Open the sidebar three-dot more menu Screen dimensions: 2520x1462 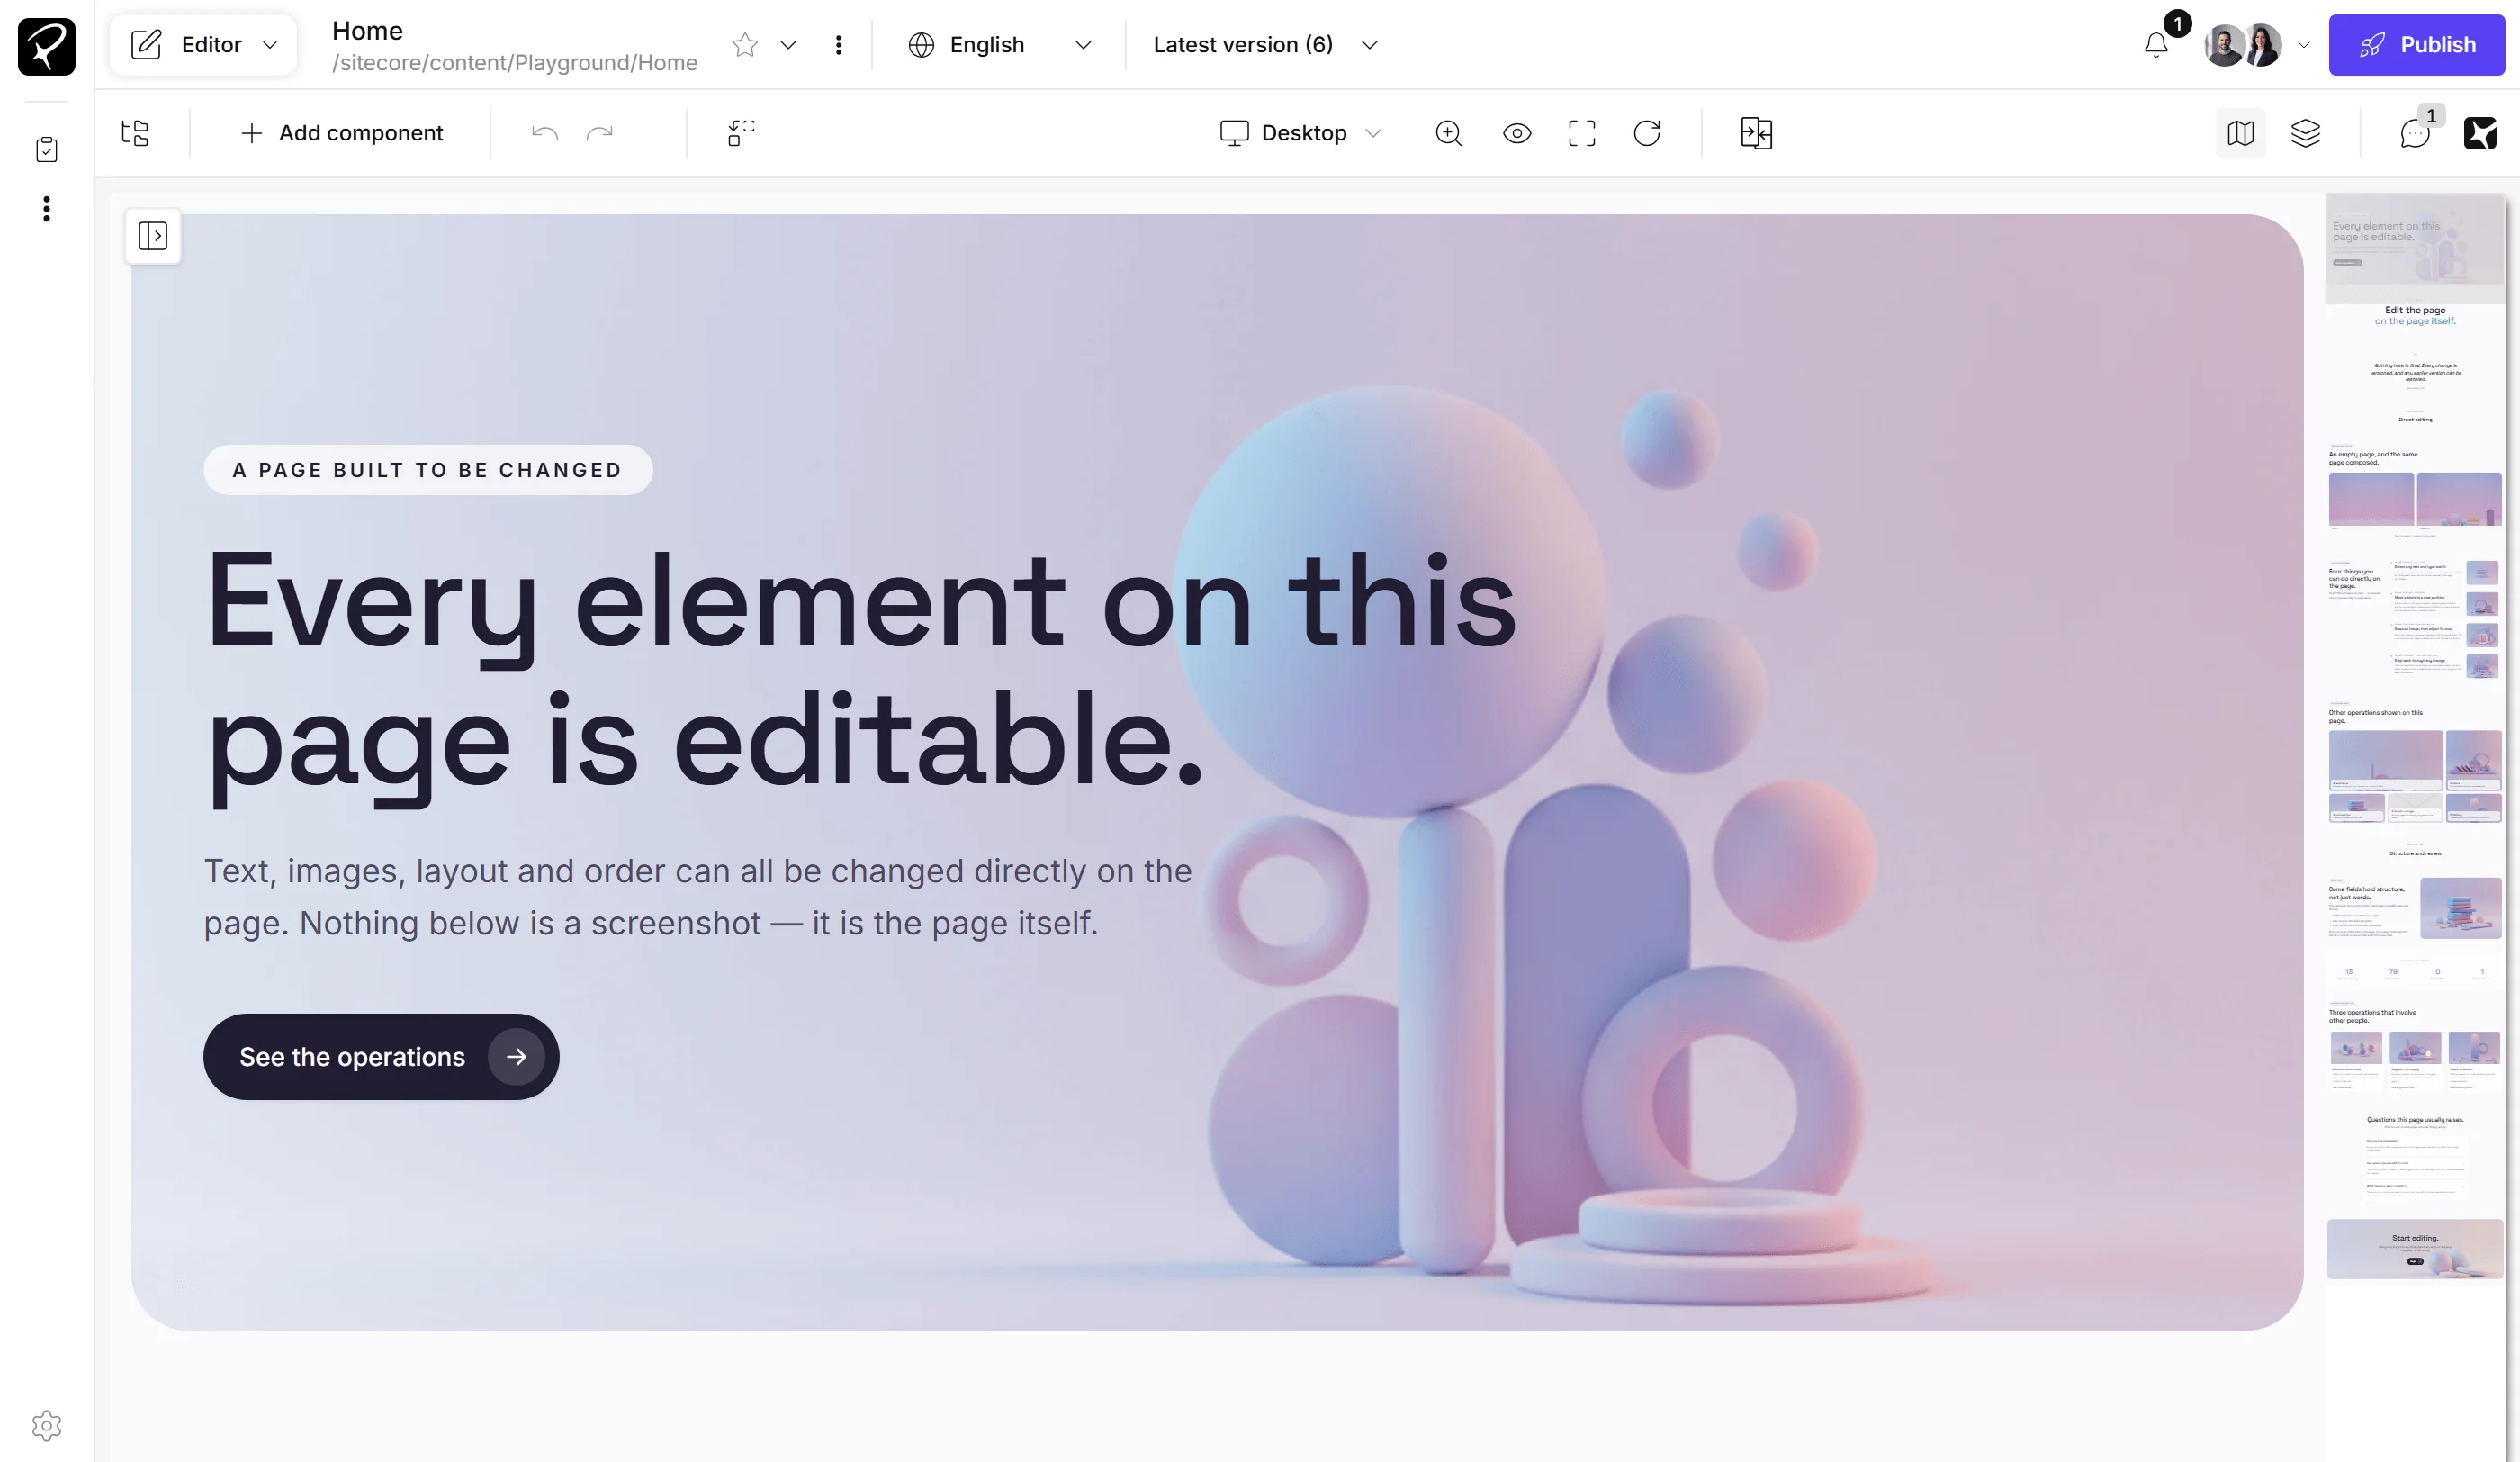click(46, 209)
